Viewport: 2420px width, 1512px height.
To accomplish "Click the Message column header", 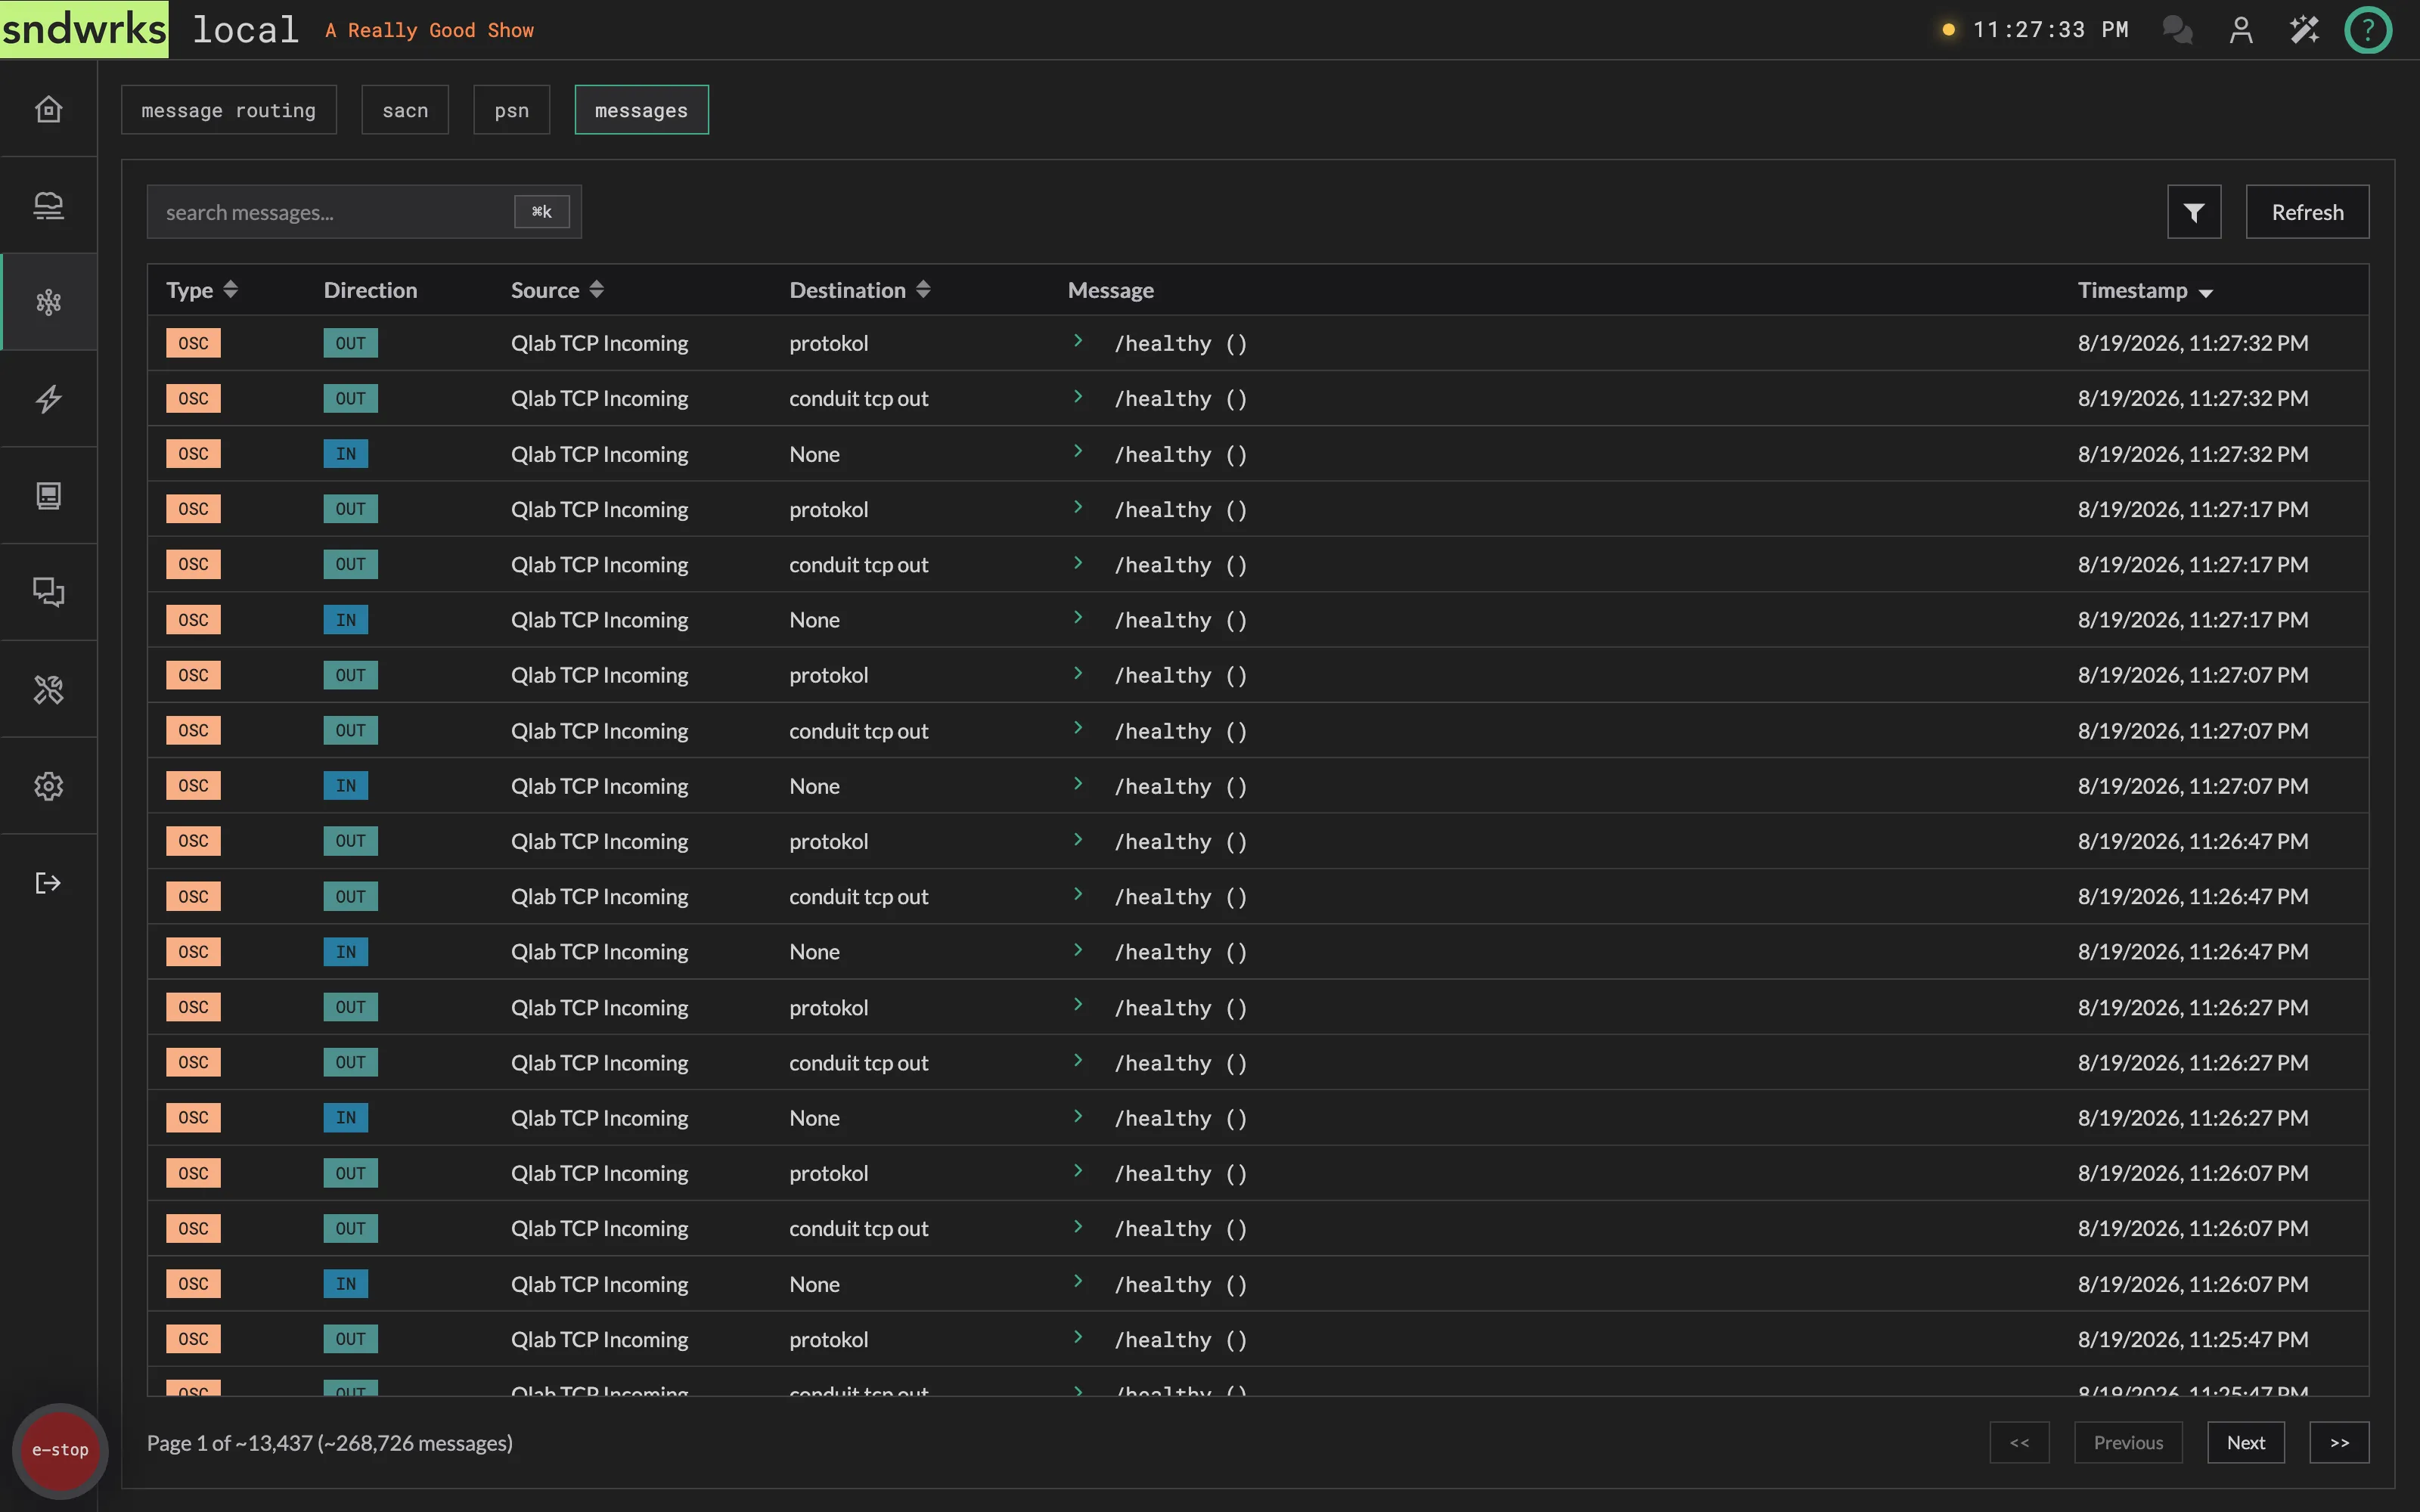I will [x=1110, y=290].
